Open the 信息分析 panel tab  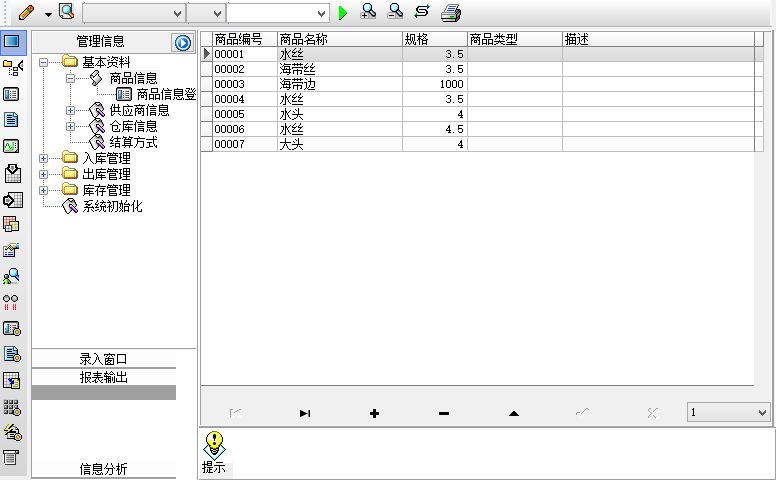[x=103, y=469]
